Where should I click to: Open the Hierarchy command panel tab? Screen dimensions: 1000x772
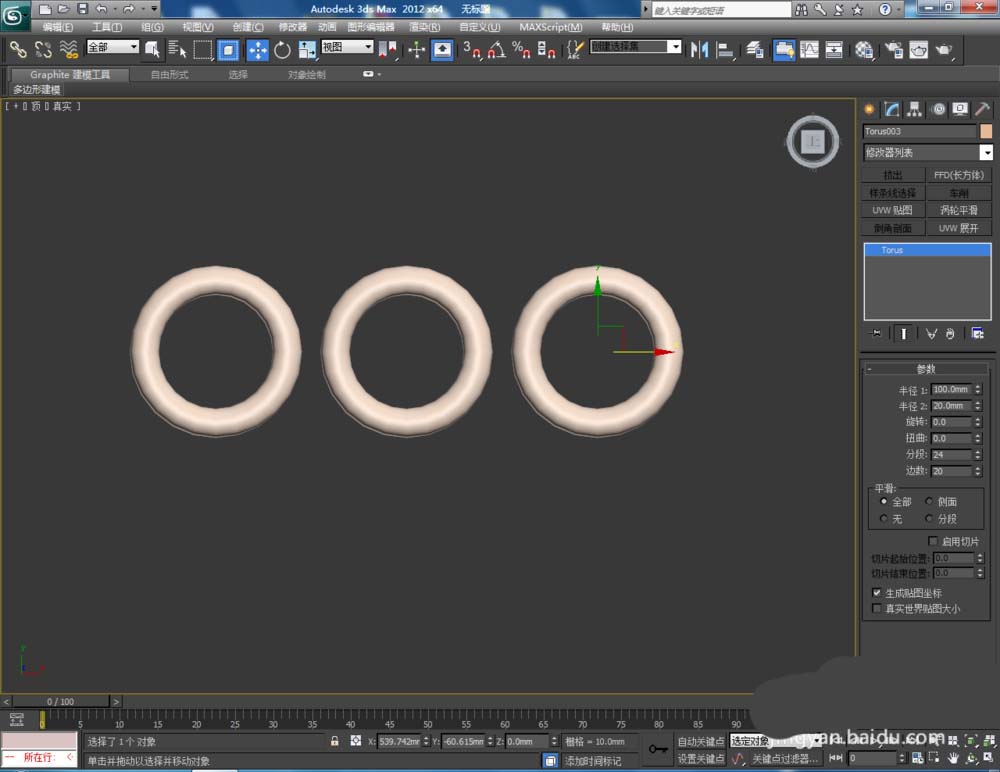pyautogui.click(x=914, y=109)
